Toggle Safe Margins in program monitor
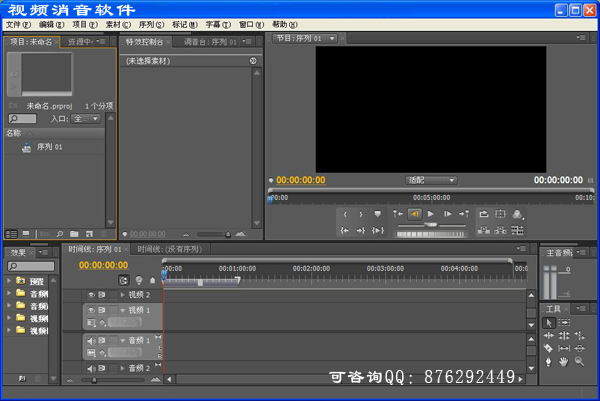The image size is (600, 401). (x=500, y=214)
